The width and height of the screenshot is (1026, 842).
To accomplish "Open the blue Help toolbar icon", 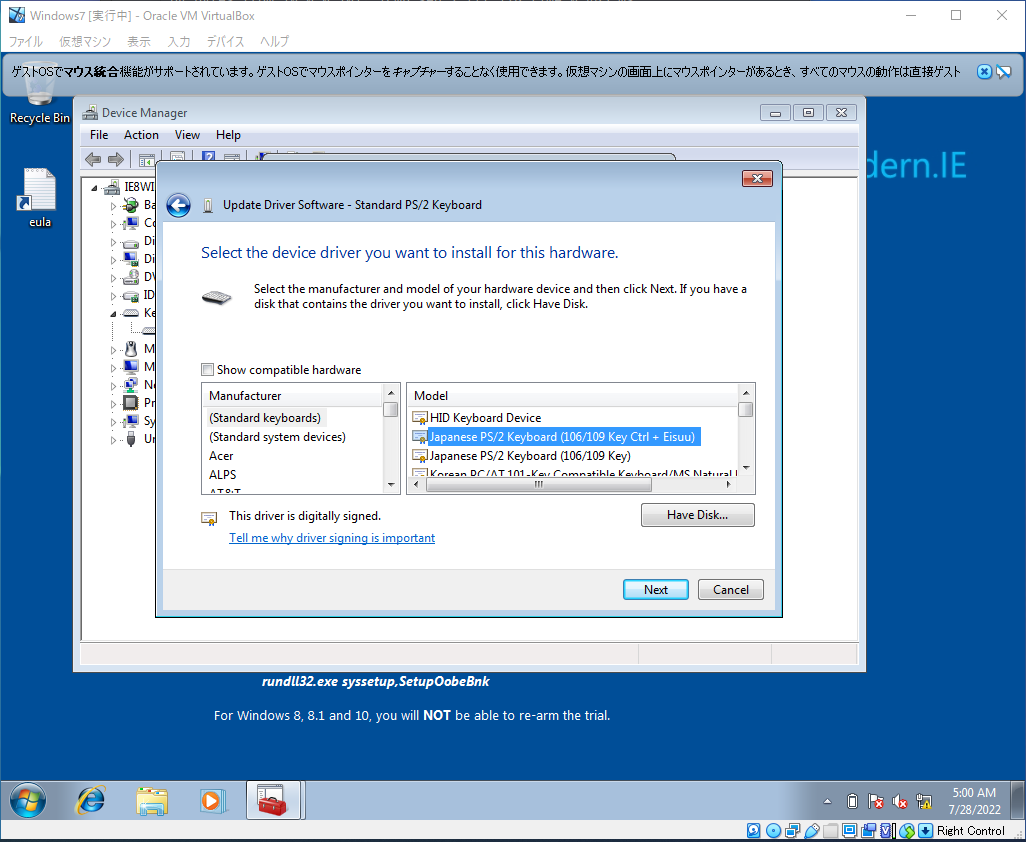I will pyautogui.click(x=209, y=157).
